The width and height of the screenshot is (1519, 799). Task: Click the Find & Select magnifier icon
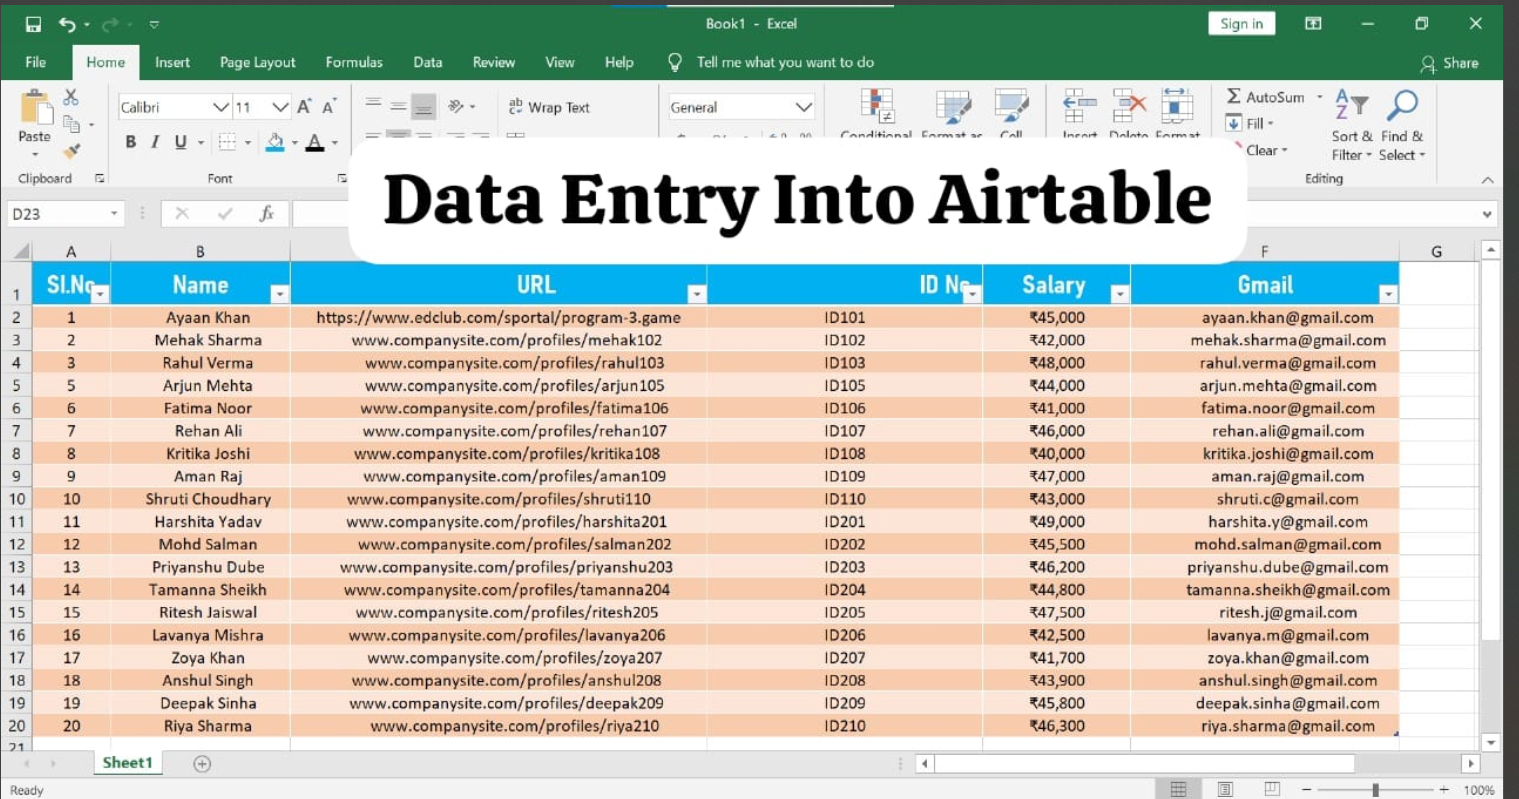(x=1403, y=104)
